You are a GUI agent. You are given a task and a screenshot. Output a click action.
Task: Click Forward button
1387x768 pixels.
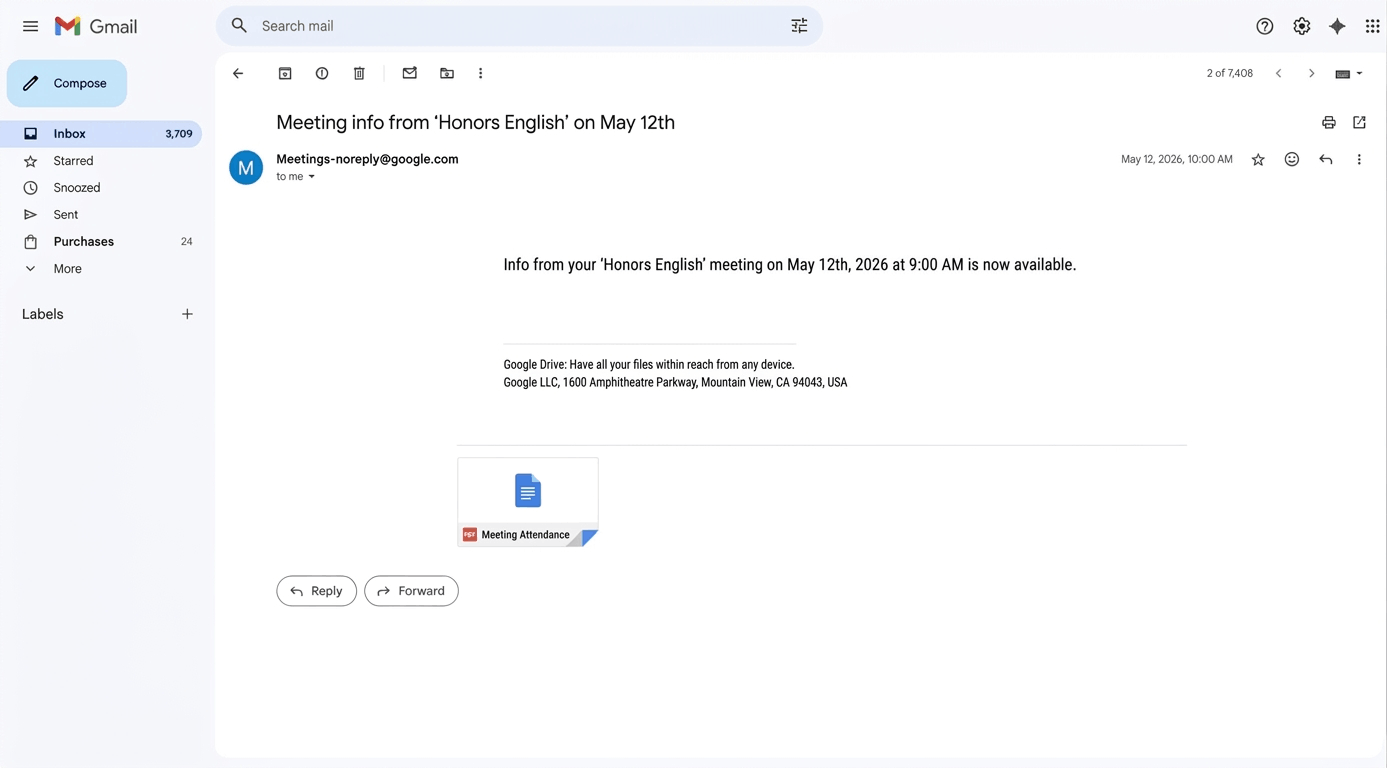click(411, 591)
